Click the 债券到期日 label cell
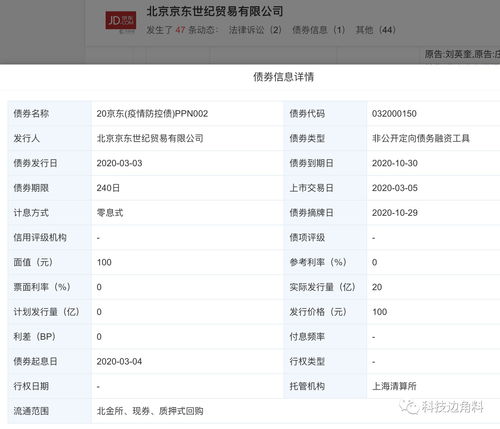 (x=325, y=163)
